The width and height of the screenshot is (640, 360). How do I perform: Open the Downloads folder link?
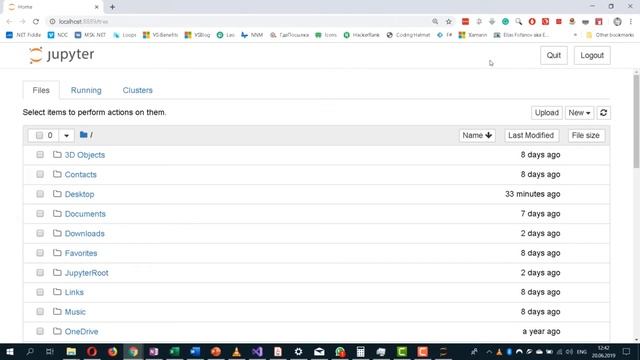click(x=84, y=233)
